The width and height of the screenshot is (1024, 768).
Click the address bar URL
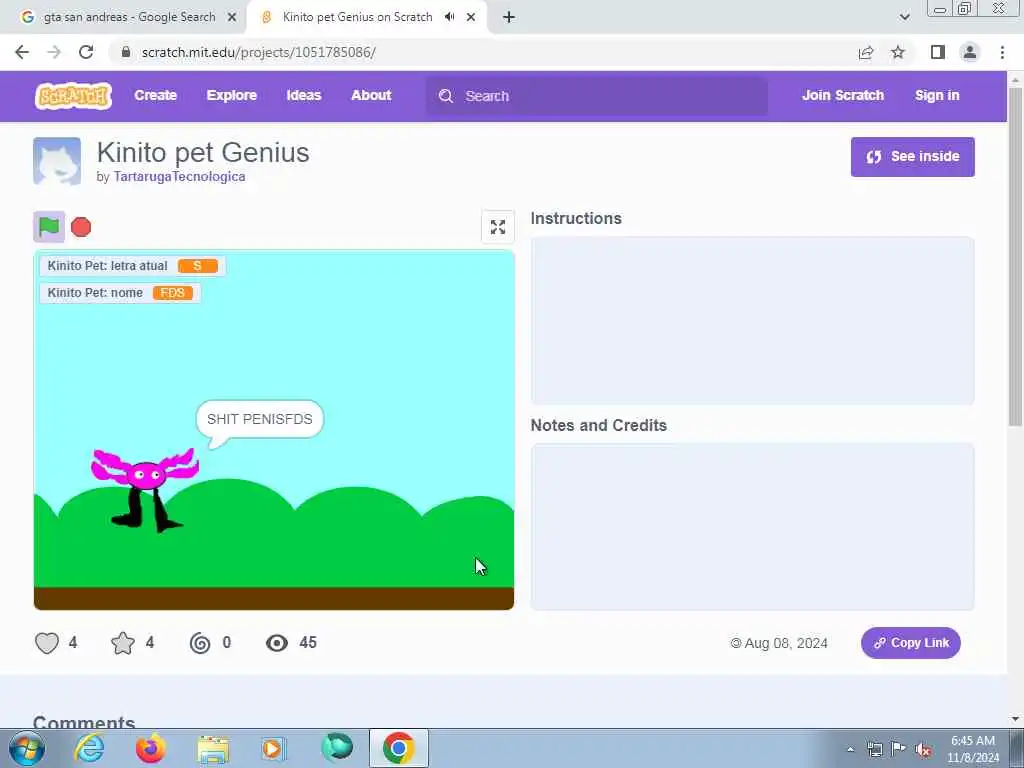pos(259,52)
